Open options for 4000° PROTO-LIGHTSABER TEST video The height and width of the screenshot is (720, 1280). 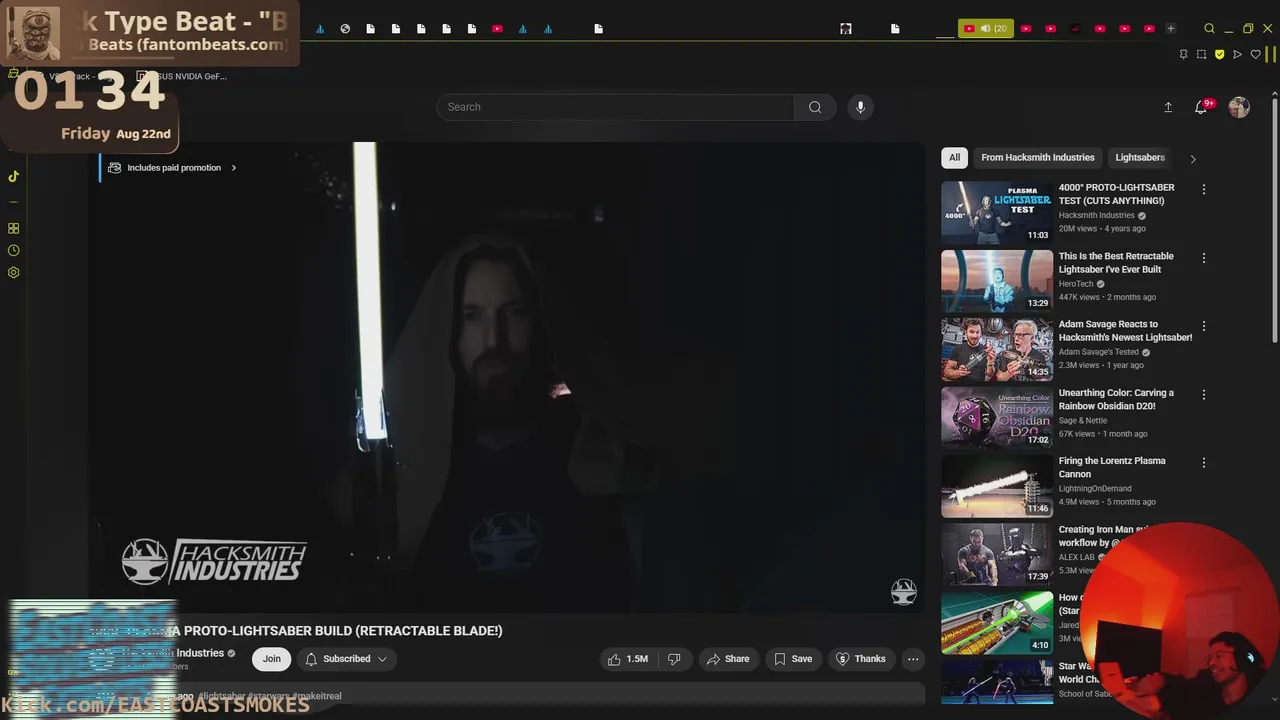click(x=1204, y=189)
